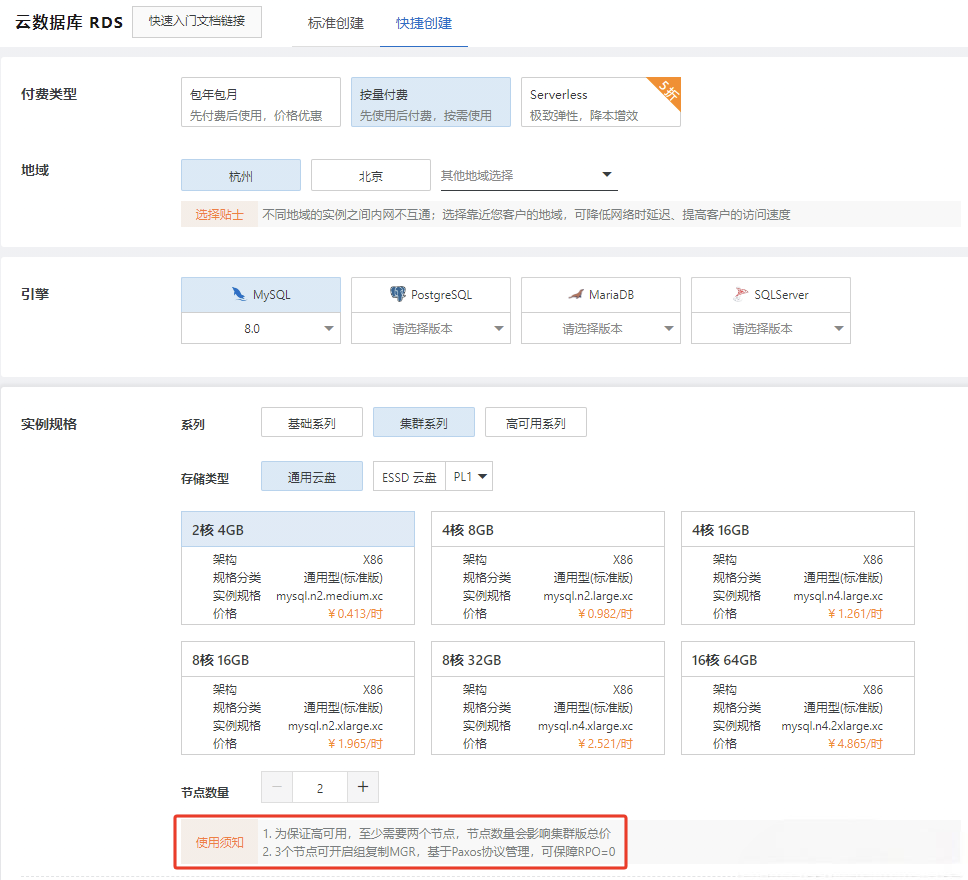968x880 pixels.
Task: Click the 5折 discount badge on Serverless
Action: coord(667,91)
